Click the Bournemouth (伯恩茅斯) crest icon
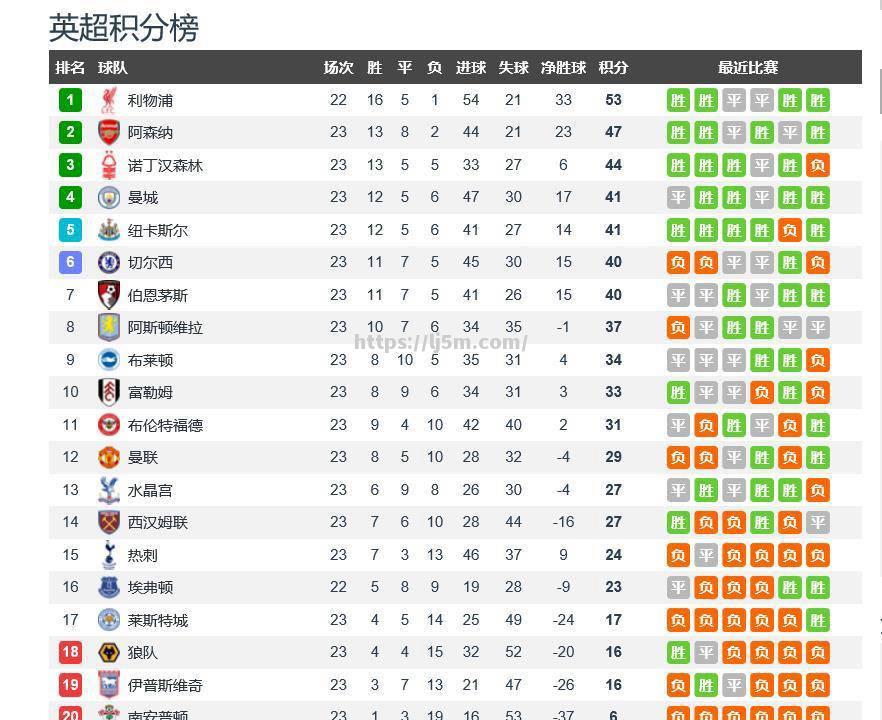Screen dimensions: 882x720 pos(109,295)
